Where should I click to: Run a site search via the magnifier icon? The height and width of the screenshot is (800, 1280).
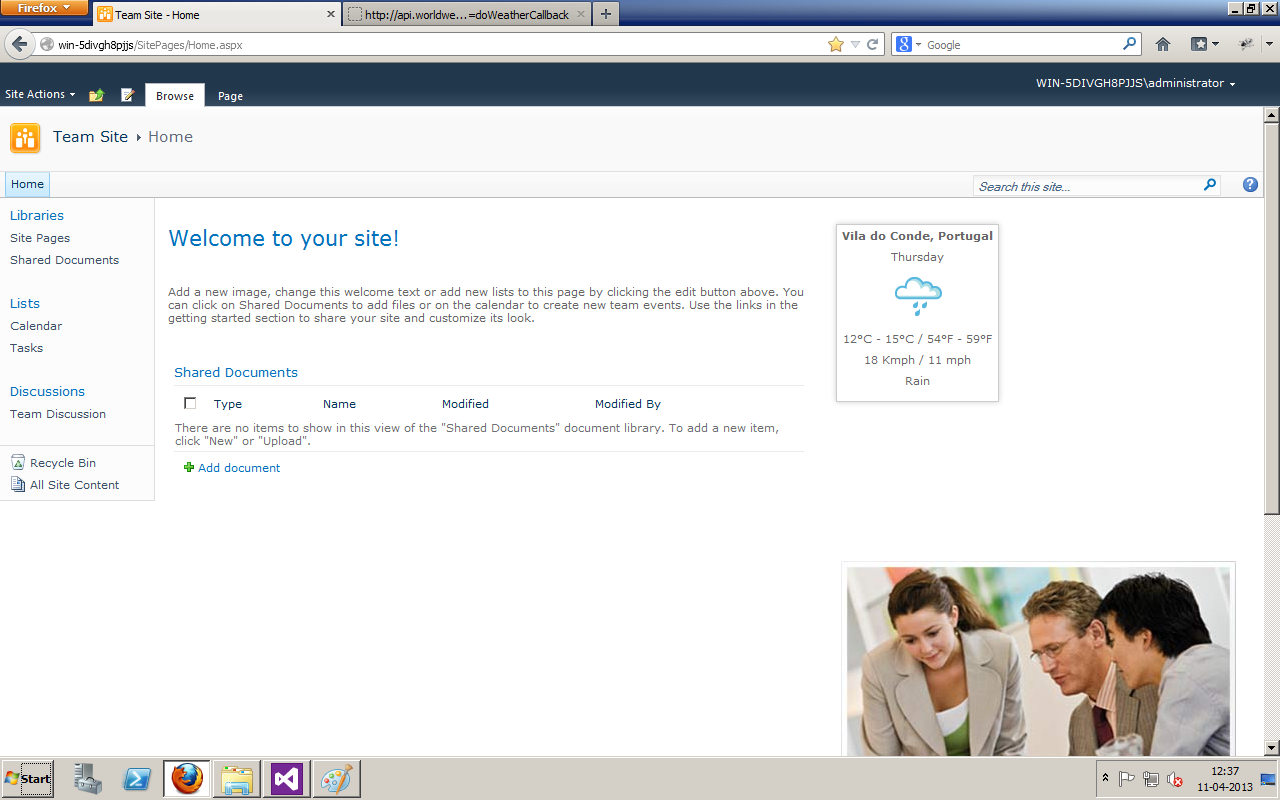pyautogui.click(x=1209, y=185)
